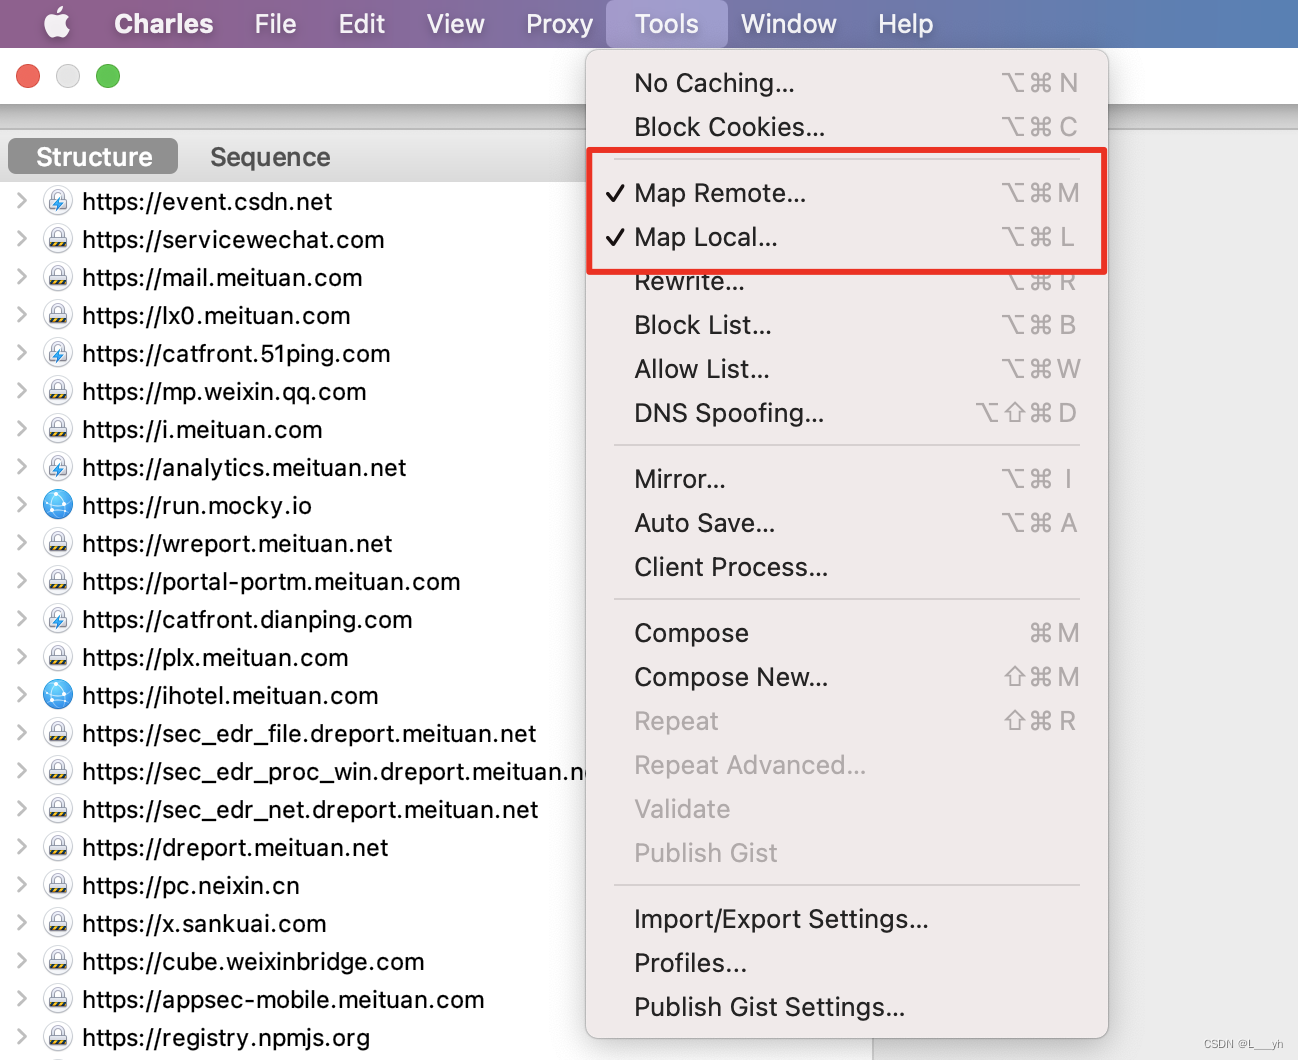Click the lock icon beside pc.neixin.cn
This screenshot has width=1298, height=1060.
(x=58, y=885)
